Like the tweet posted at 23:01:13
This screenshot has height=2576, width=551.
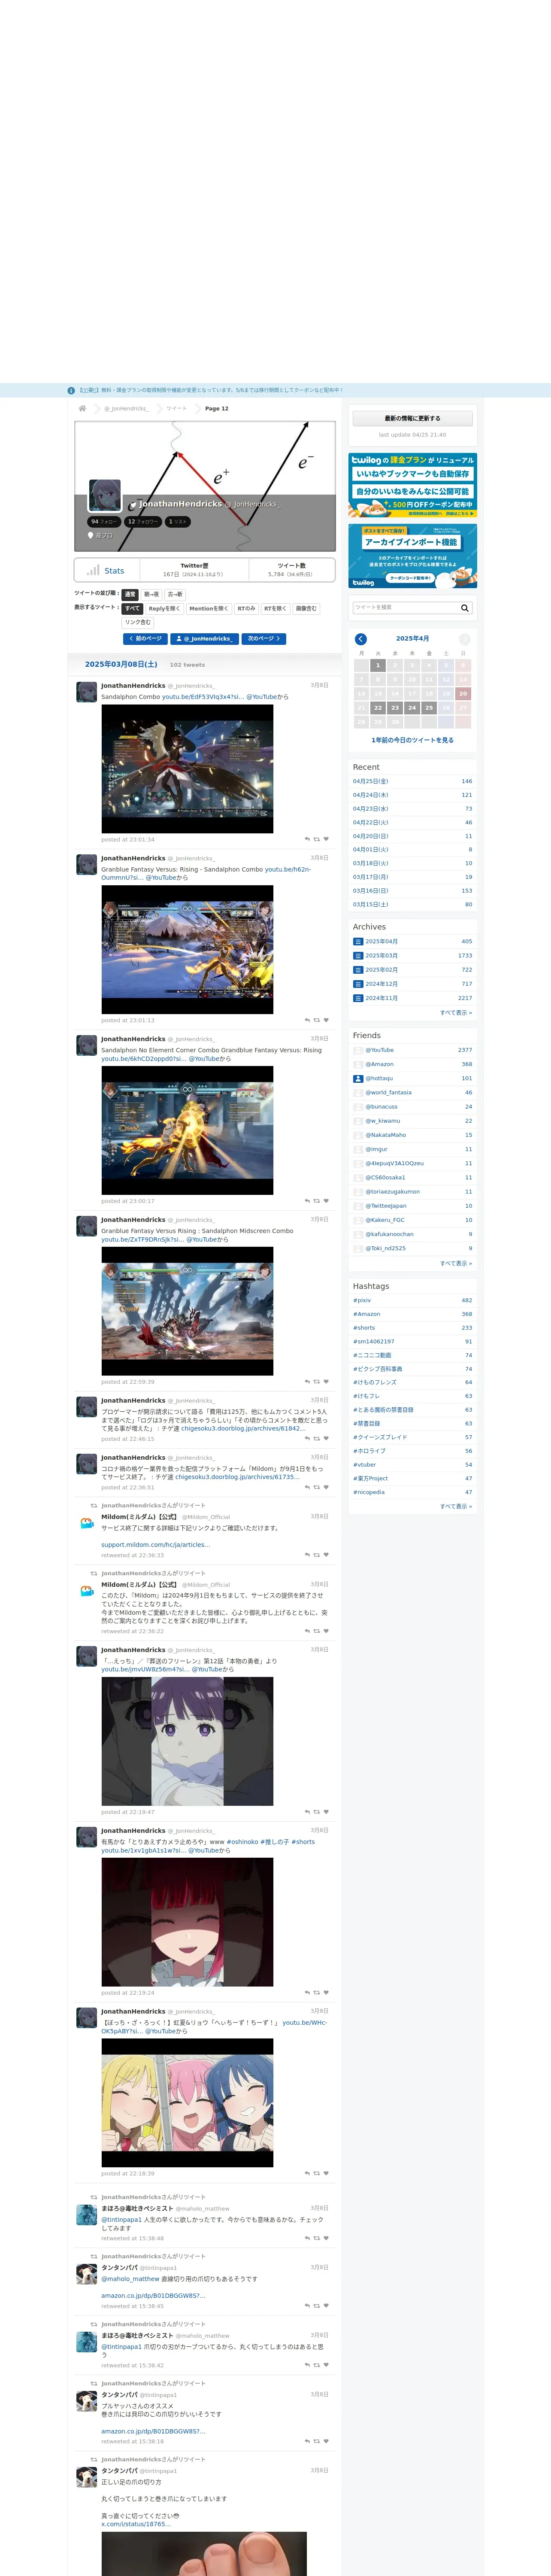click(x=326, y=1020)
